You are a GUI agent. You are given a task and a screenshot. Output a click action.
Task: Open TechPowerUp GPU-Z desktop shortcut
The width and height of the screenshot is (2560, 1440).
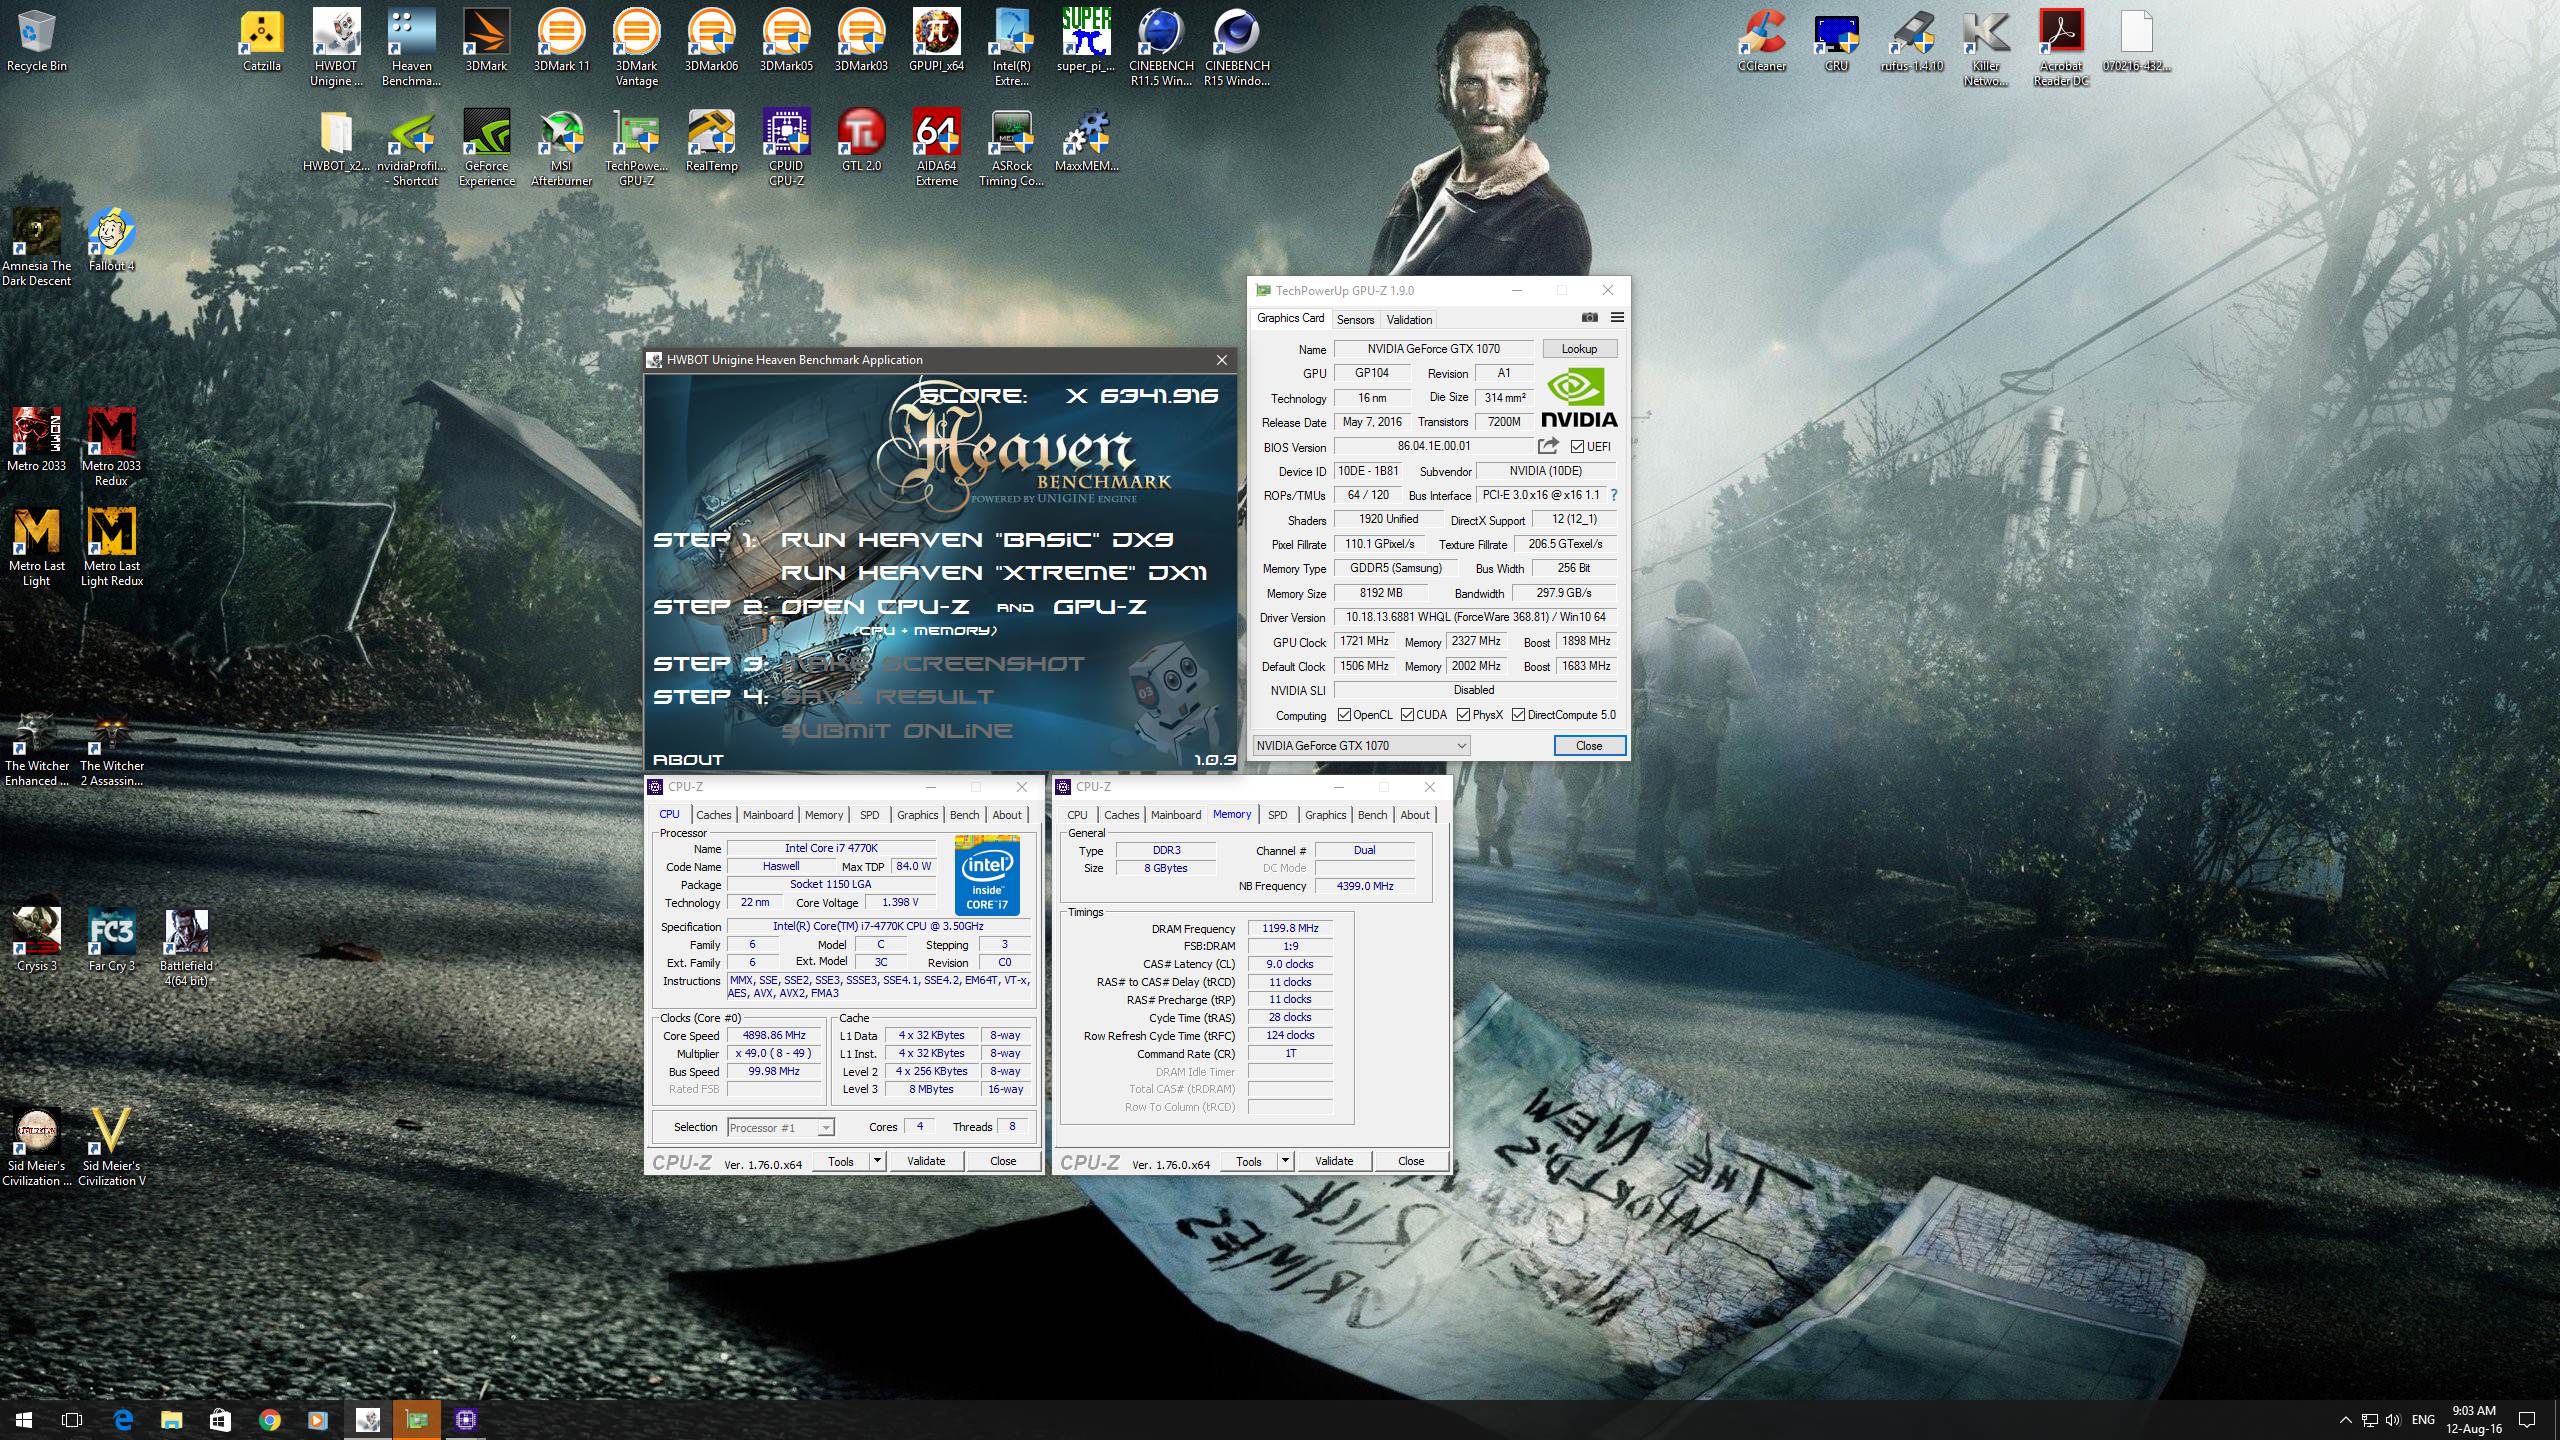pyautogui.click(x=636, y=148)
